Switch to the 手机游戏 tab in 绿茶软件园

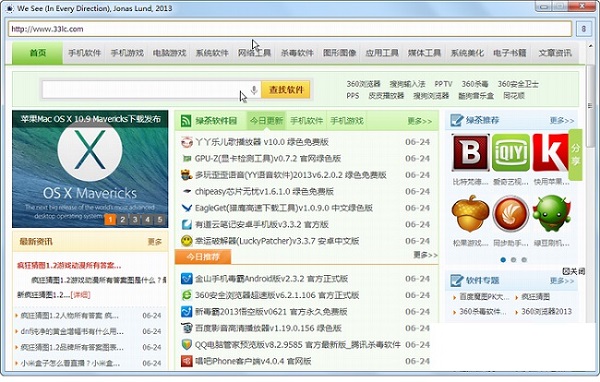click(347, 121)
